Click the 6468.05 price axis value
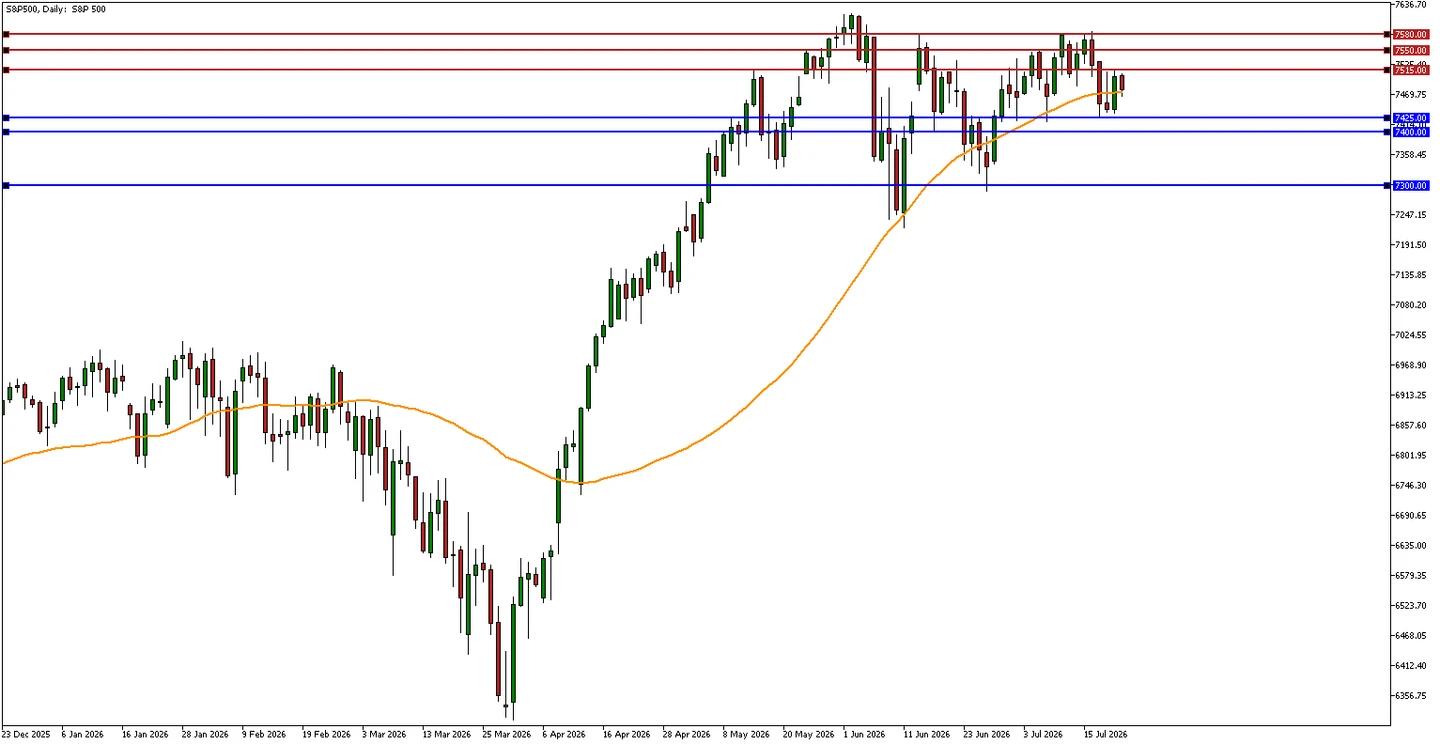1440x745 pixels. click(x=1410, y=635)
